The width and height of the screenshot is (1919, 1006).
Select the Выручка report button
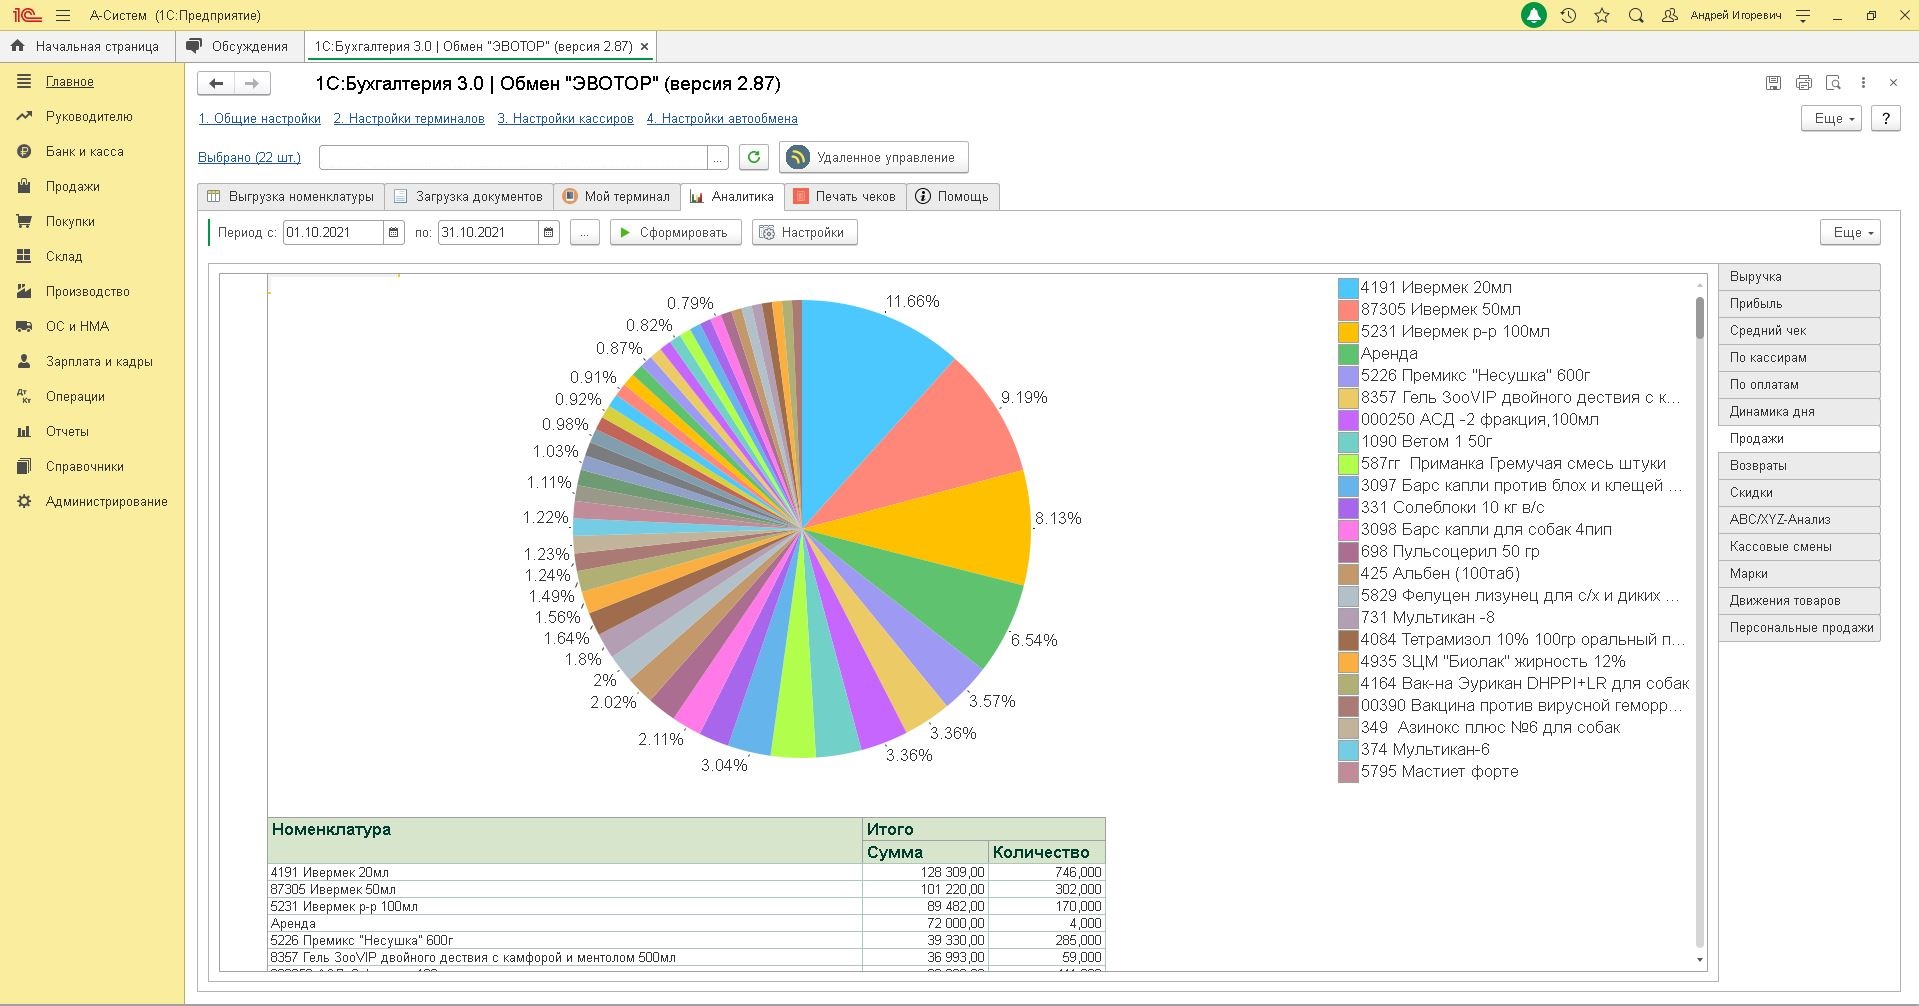tap(1799, 277)
